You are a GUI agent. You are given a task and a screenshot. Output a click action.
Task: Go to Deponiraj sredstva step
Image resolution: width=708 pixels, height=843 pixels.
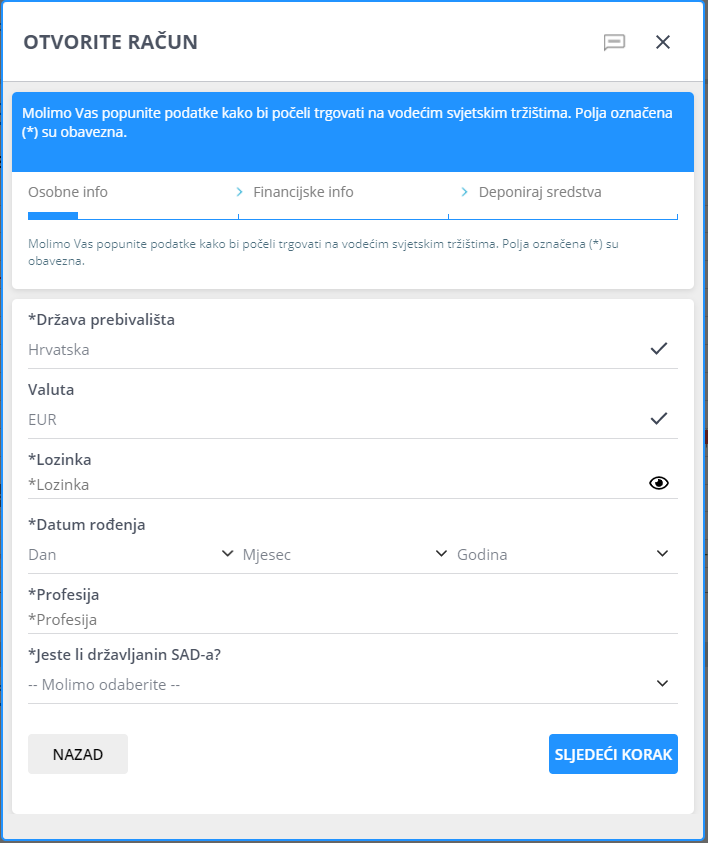click(x=540, y=192)
